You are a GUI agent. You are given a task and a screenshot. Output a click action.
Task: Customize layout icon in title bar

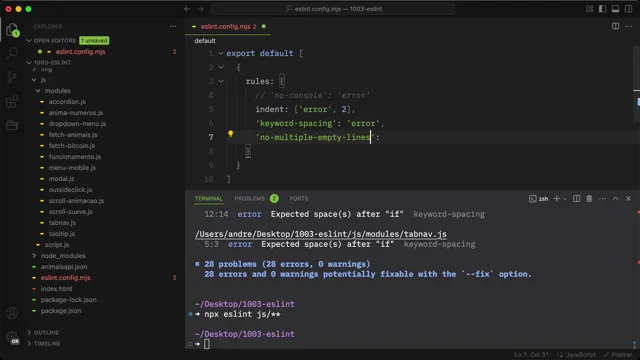point(589,9)
